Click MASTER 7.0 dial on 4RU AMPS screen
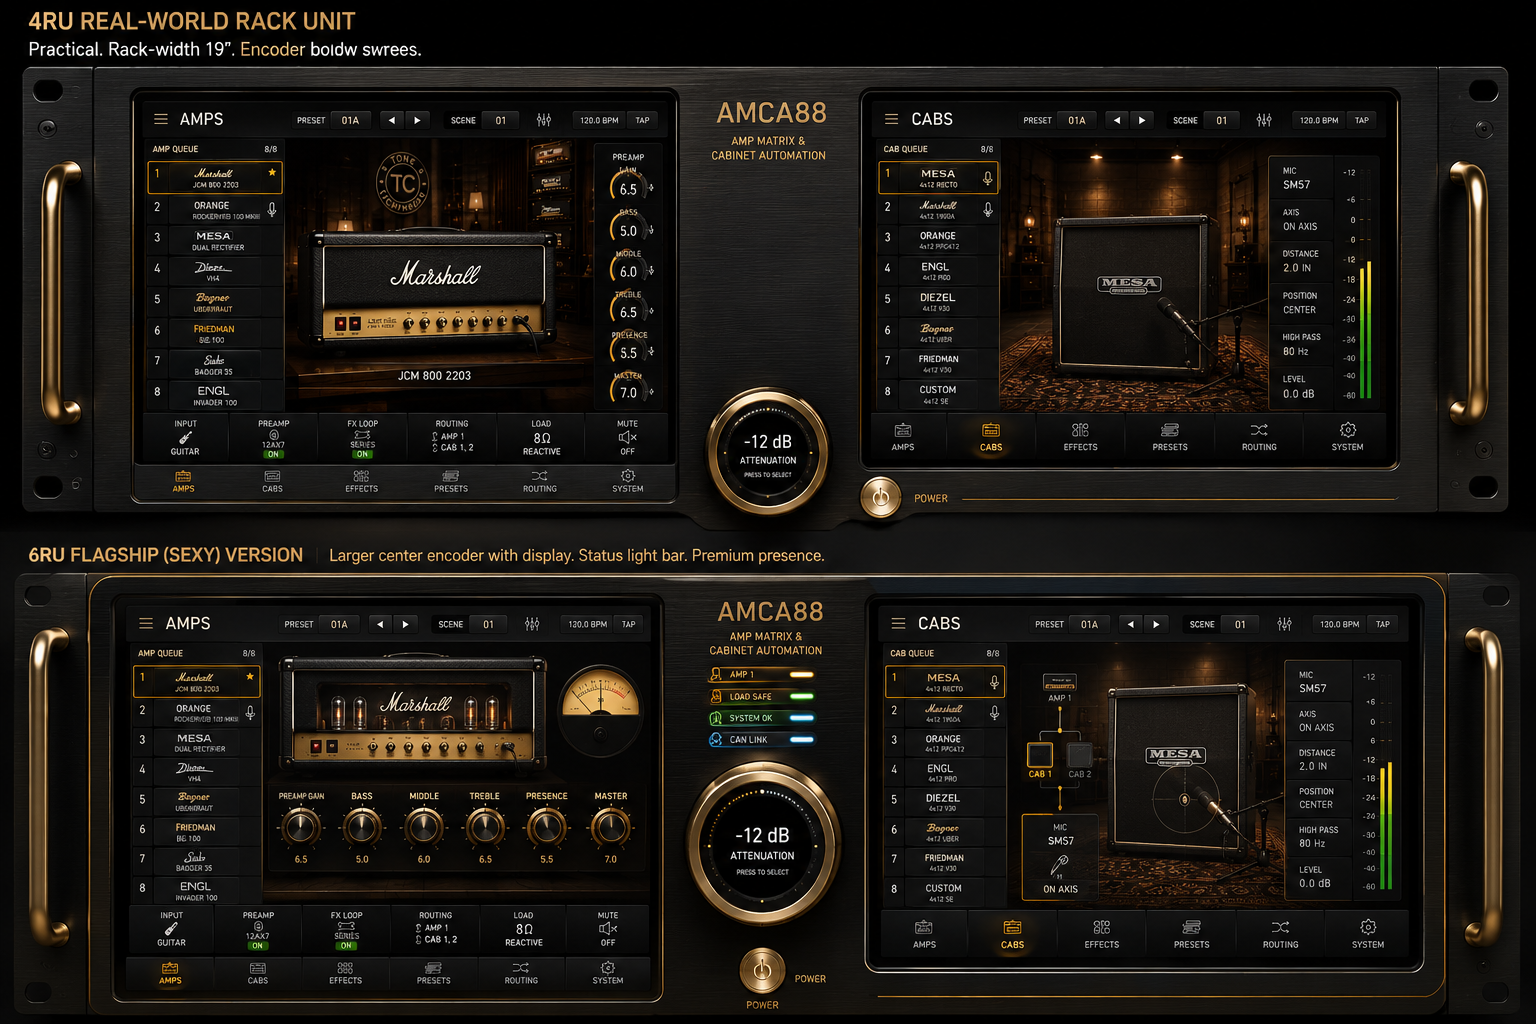The height and width of the screenshot is (1024, 1536). [x=628, y=390]
